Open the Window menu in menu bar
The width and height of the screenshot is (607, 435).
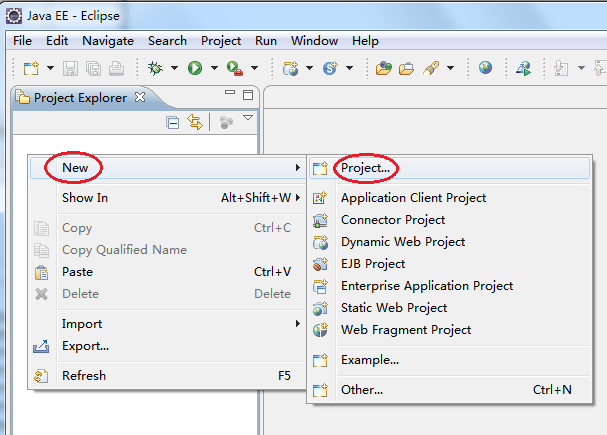(x=314, y=41)
